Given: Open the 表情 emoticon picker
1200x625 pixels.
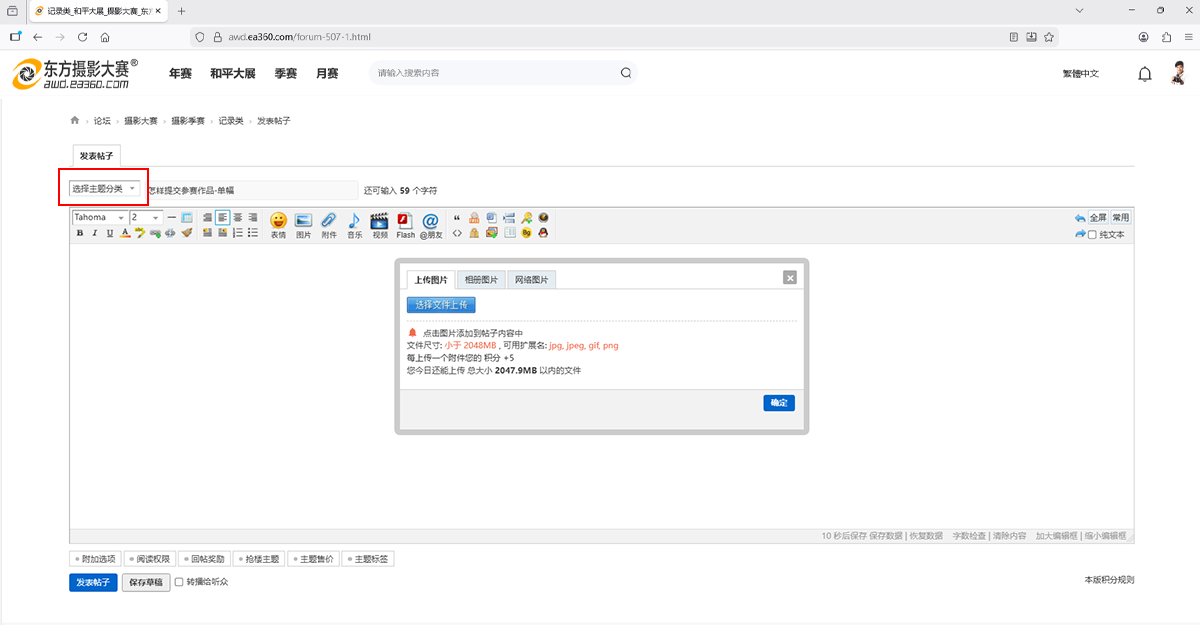Looking at the screenshot, I should [x=279, y=223].
